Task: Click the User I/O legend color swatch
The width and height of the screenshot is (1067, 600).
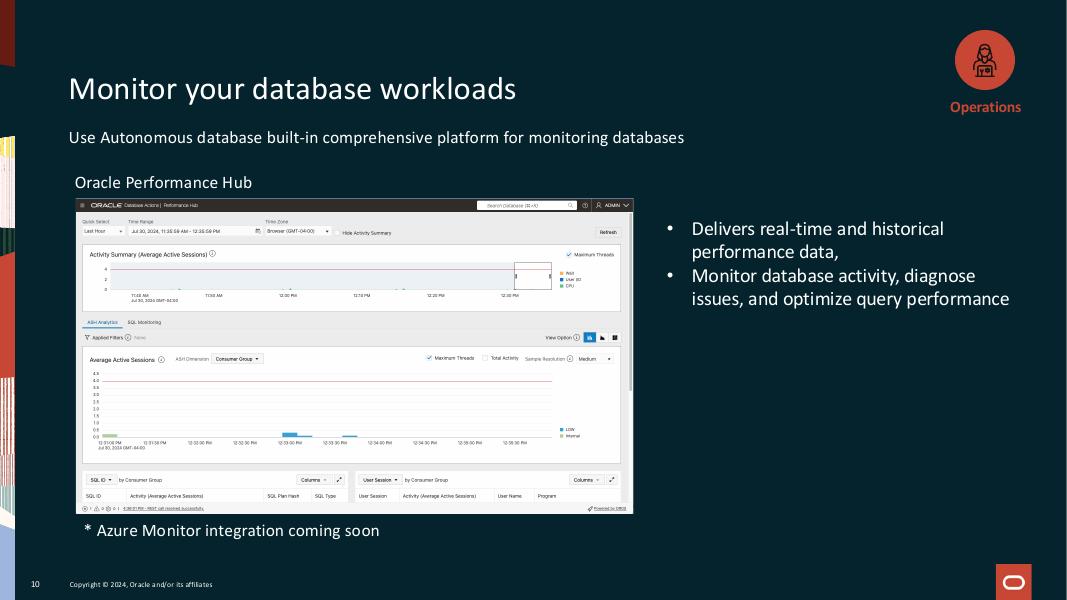Action: click(x=561, y=280)
